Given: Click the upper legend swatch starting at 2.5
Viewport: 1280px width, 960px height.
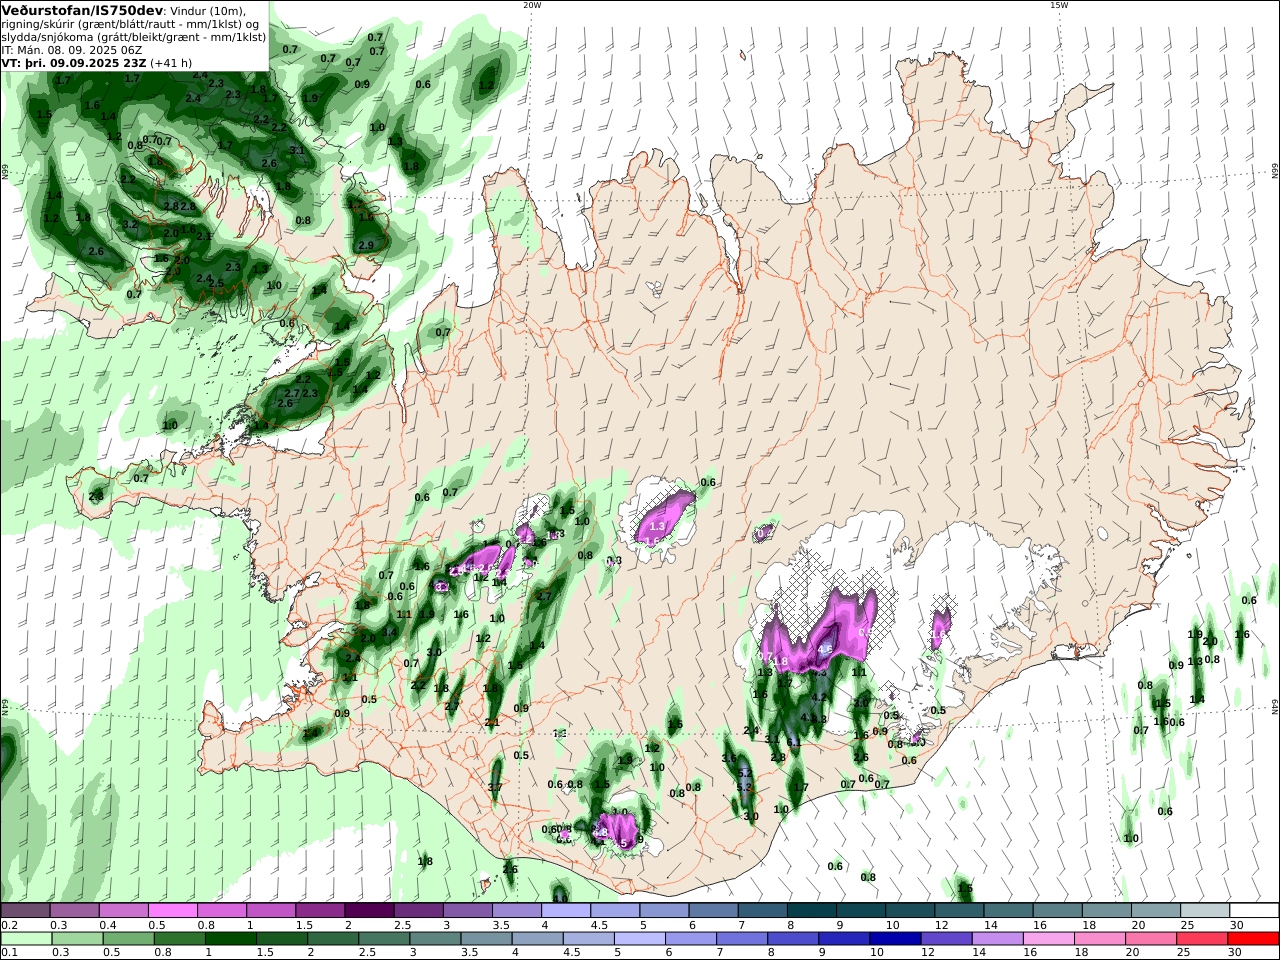Looking at the screenshot, I should click(418, 911).
